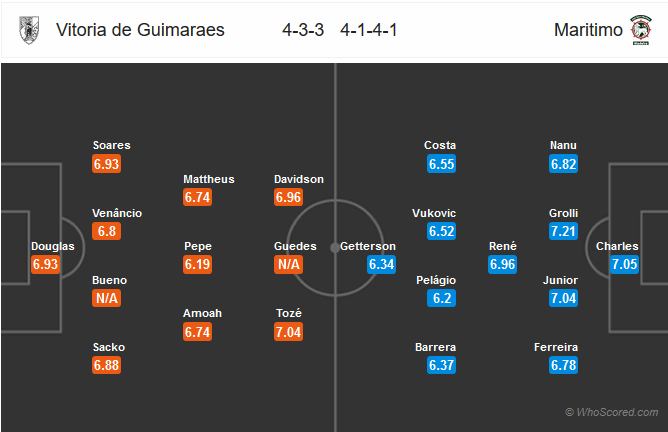Select Soares rating badge 6.93
The image size is (668, 432).
[107, 164]
